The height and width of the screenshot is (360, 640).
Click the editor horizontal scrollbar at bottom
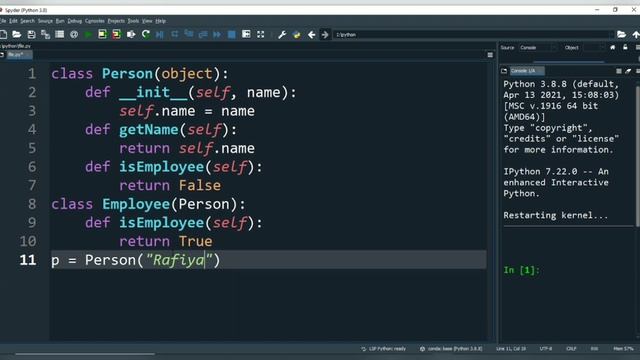85,355
